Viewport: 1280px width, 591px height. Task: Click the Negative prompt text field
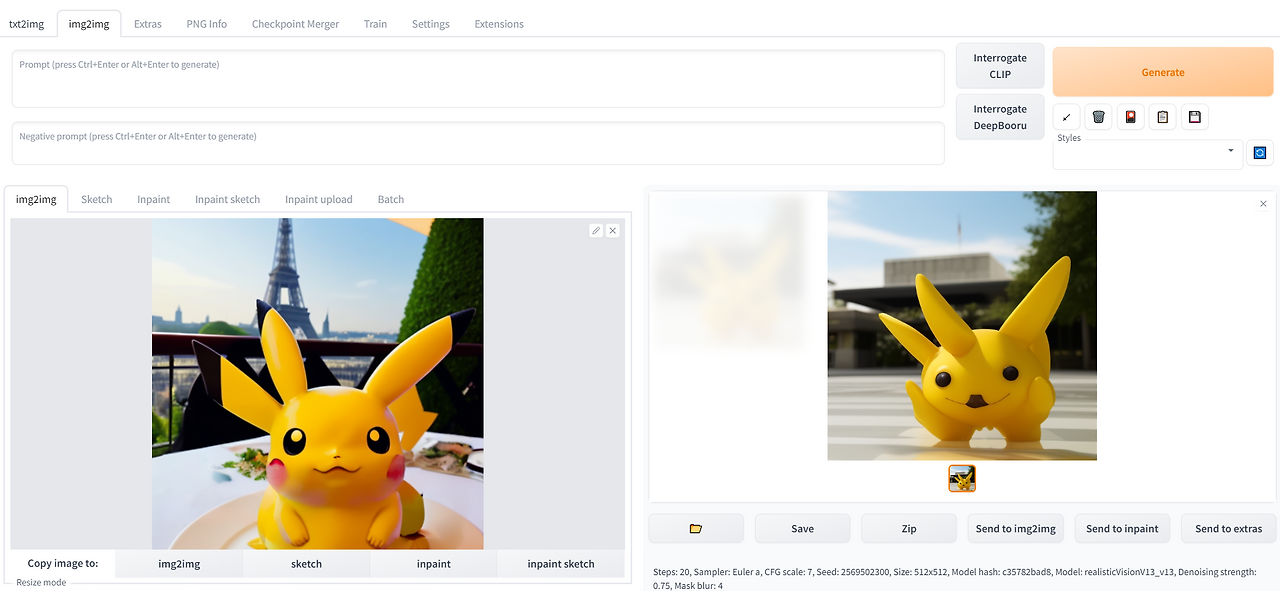tap(478, 143)
